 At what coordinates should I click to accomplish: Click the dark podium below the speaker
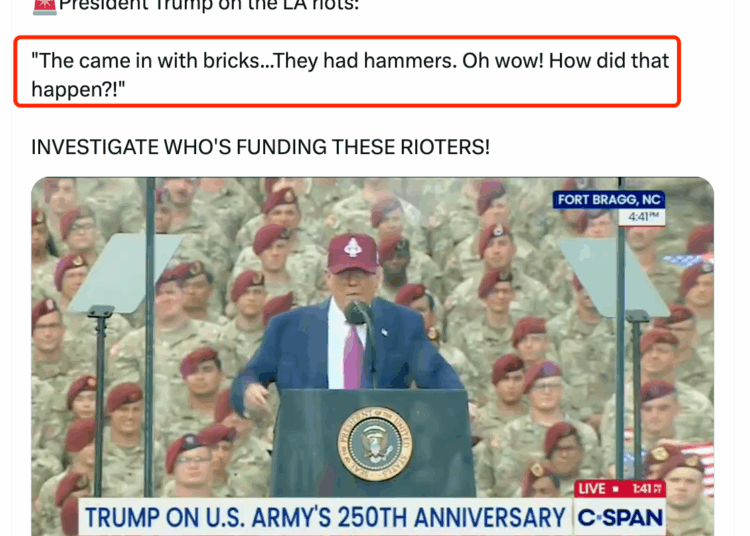click(374, 443)
